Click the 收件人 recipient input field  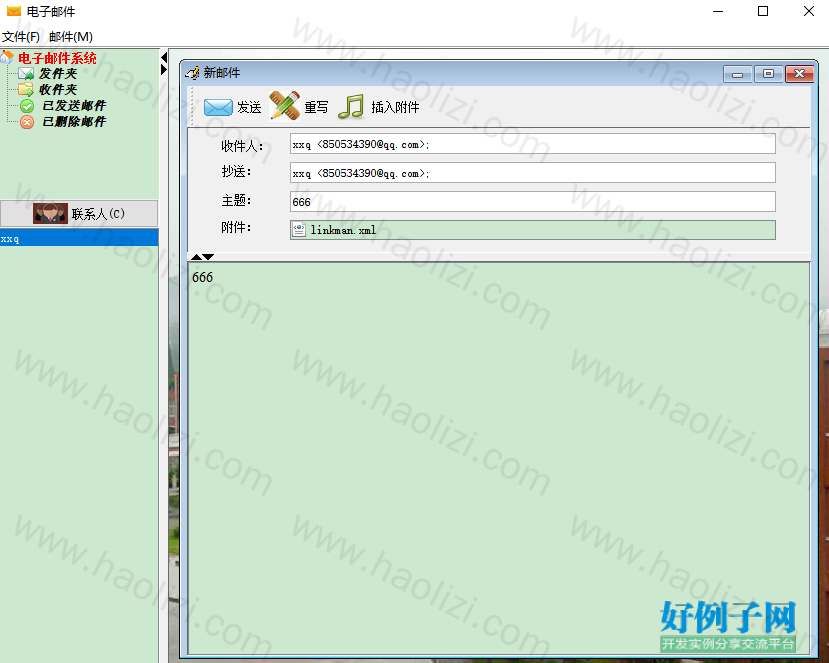(532, 144)
